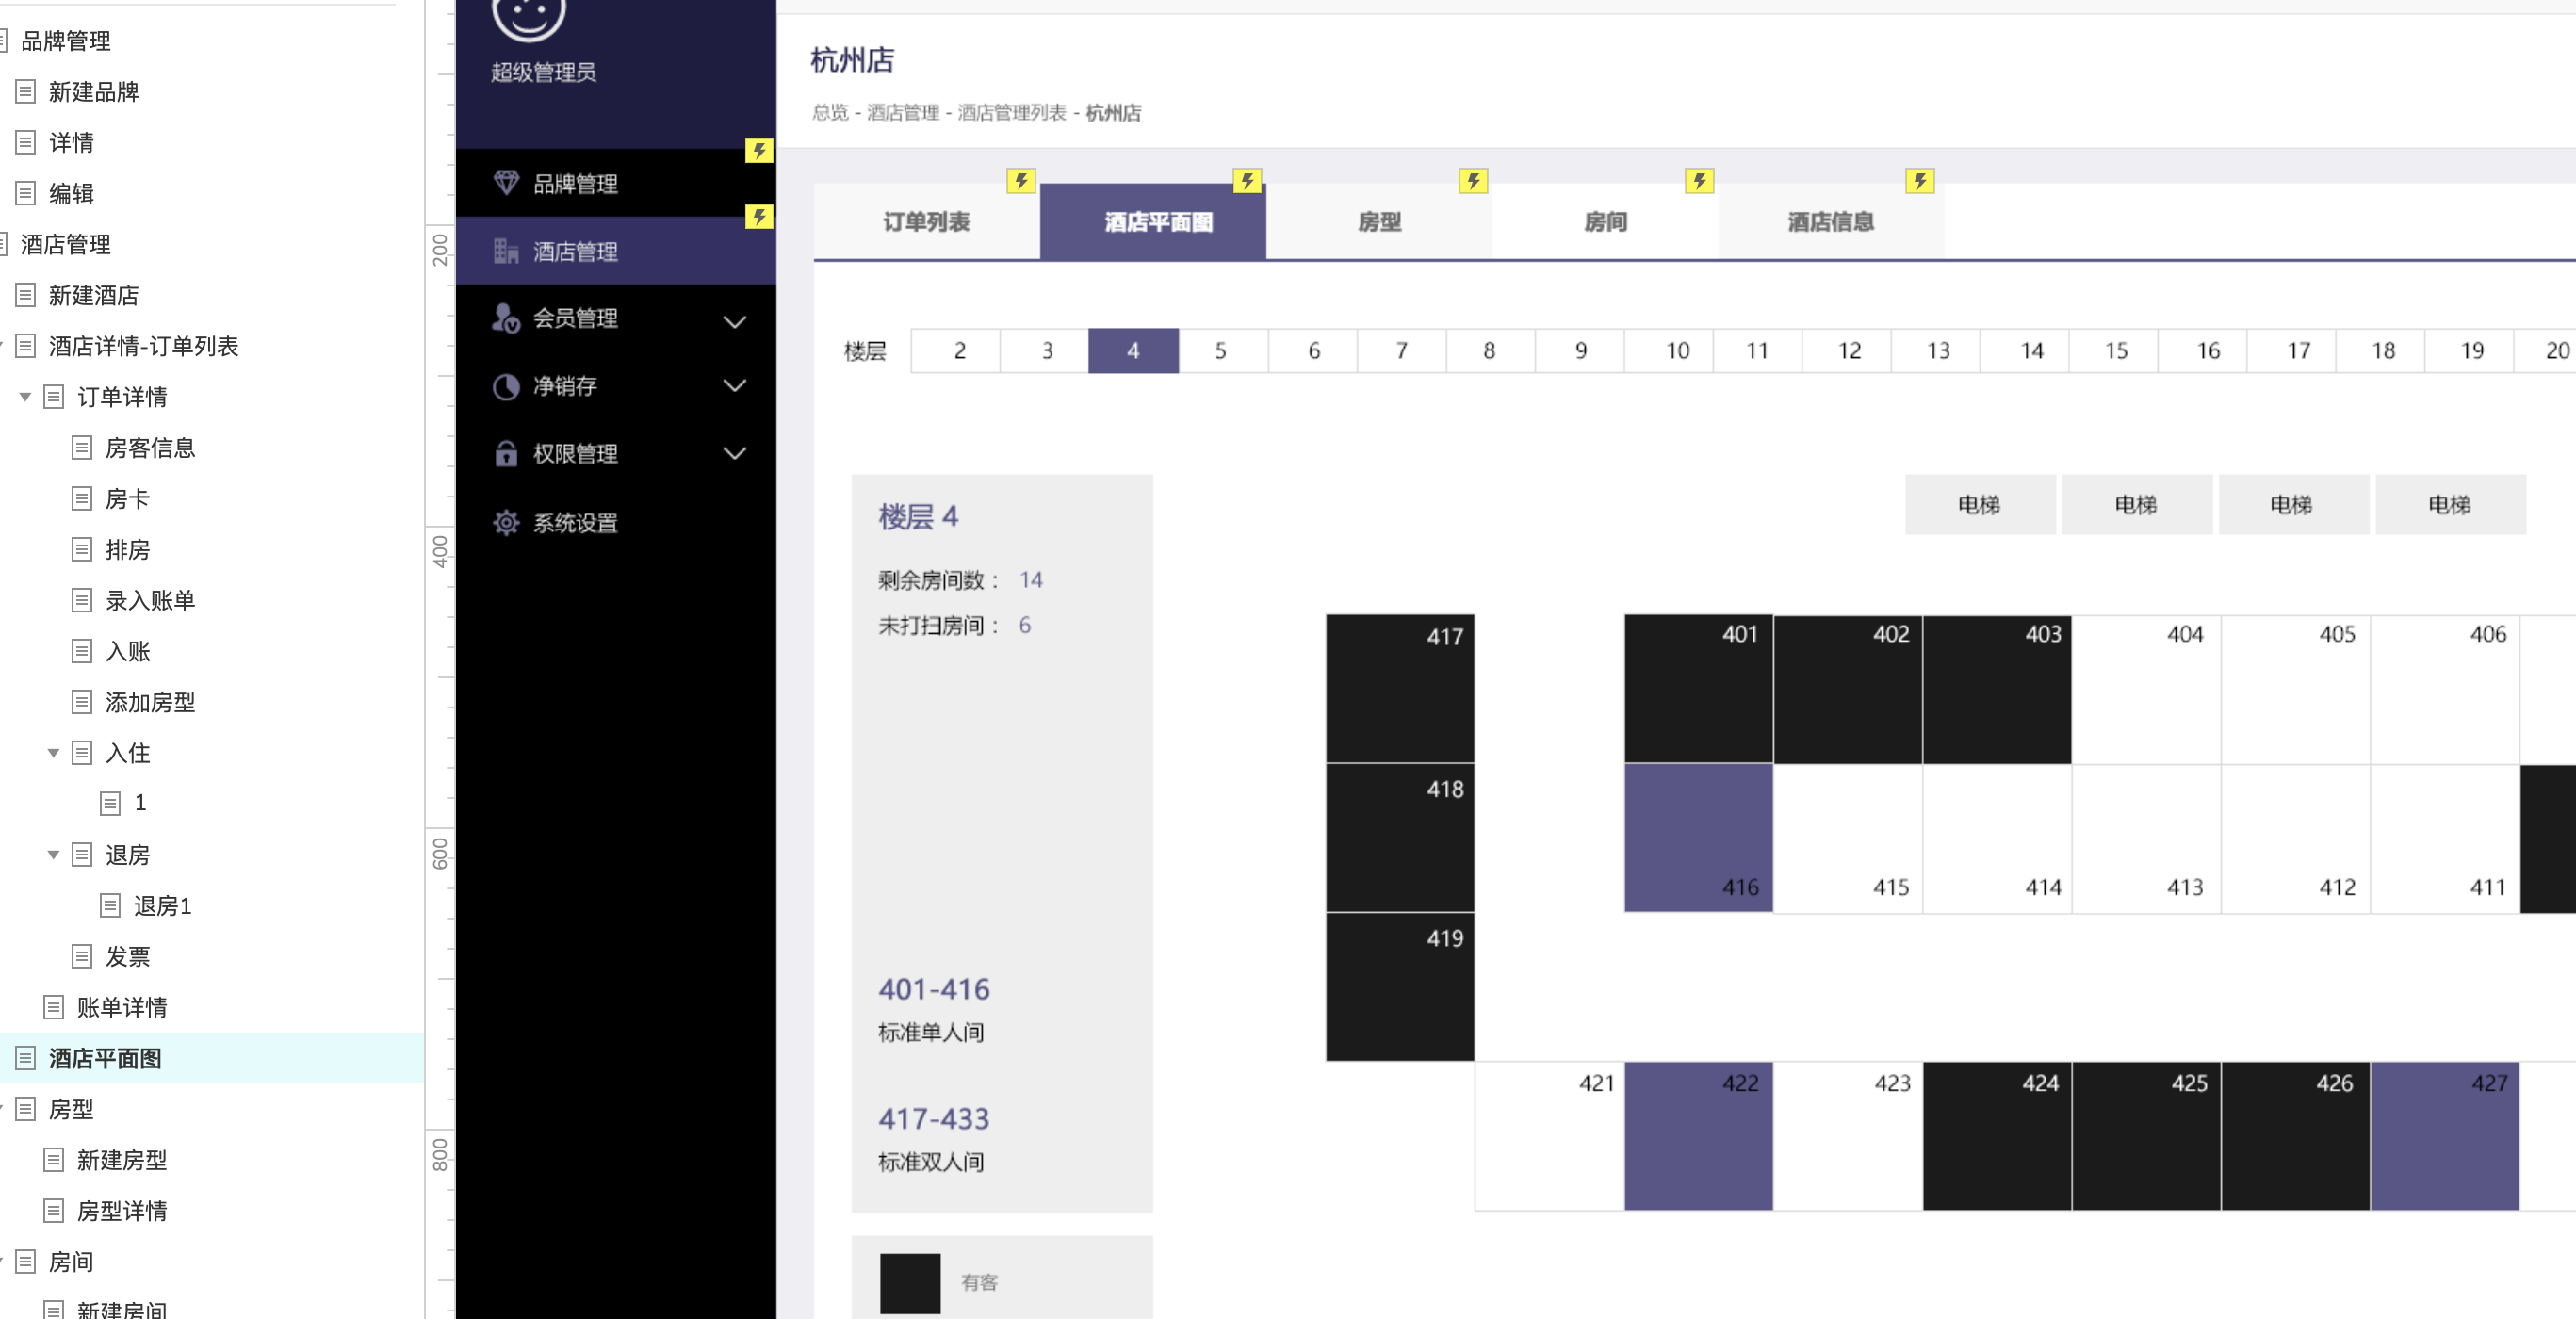Click the black 有客 legend swatch
This screenshot has height=1319, width=2576.
click(910, 1283)
